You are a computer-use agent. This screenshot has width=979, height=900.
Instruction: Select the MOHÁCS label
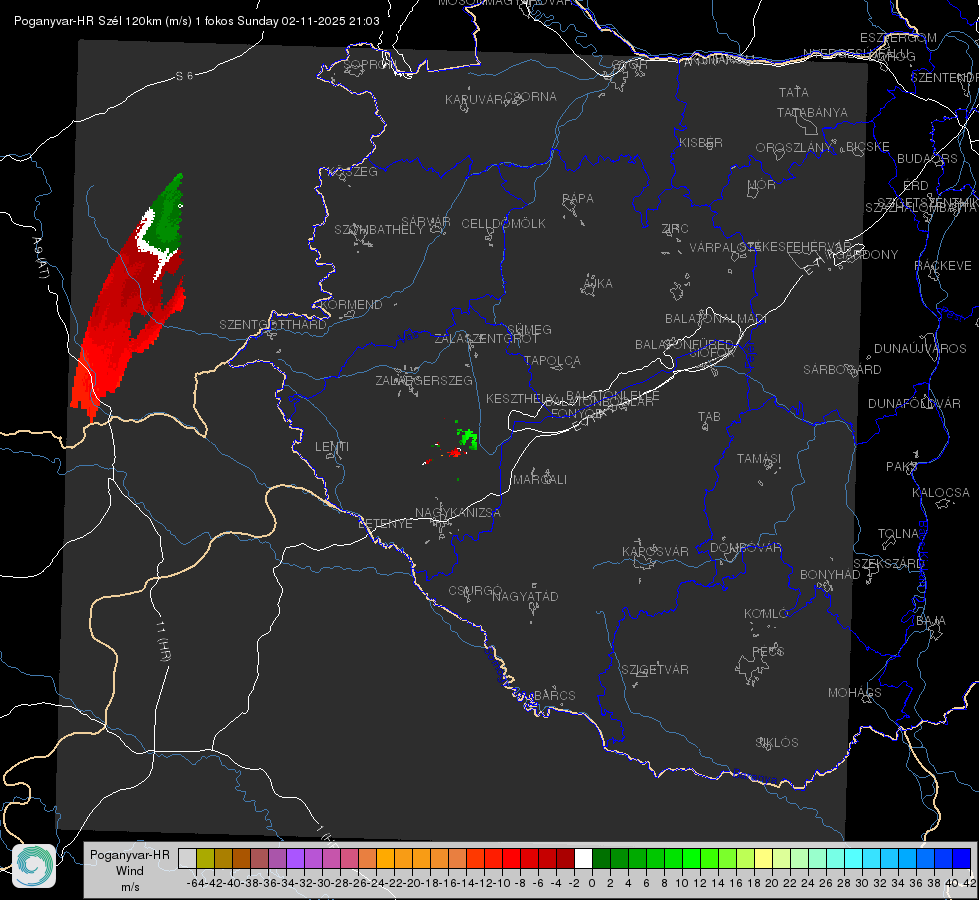click(854, 693)
